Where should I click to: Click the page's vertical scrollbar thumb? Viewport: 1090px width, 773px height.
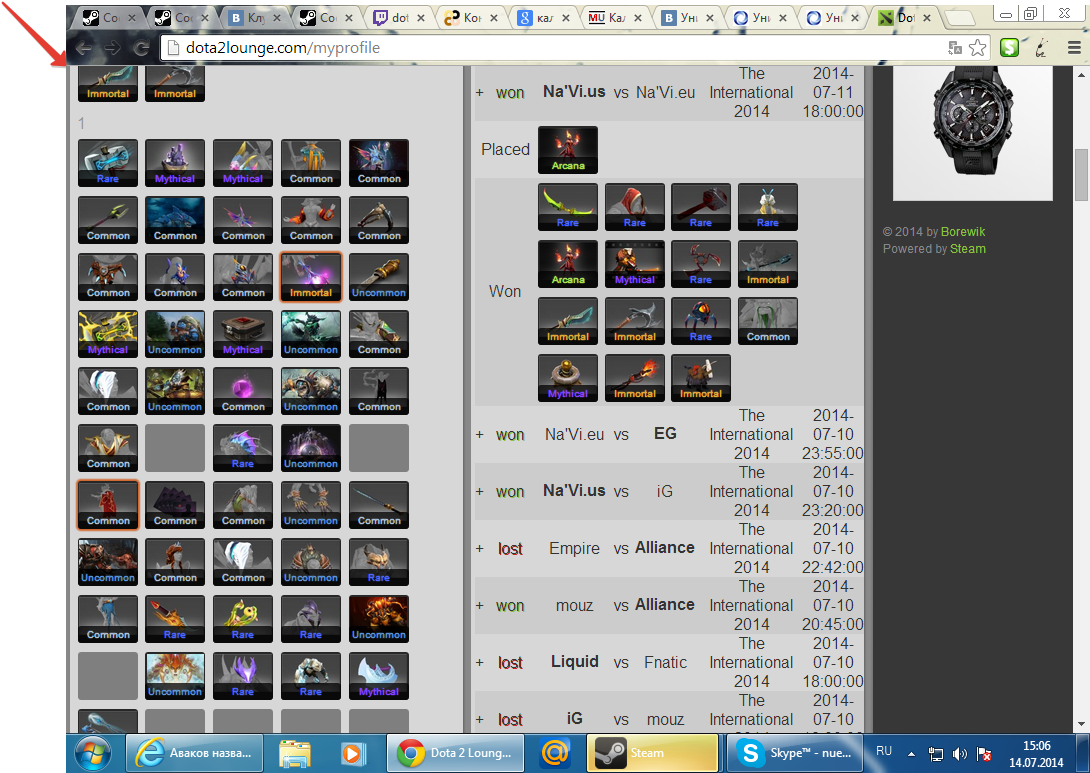(1081, 174)
